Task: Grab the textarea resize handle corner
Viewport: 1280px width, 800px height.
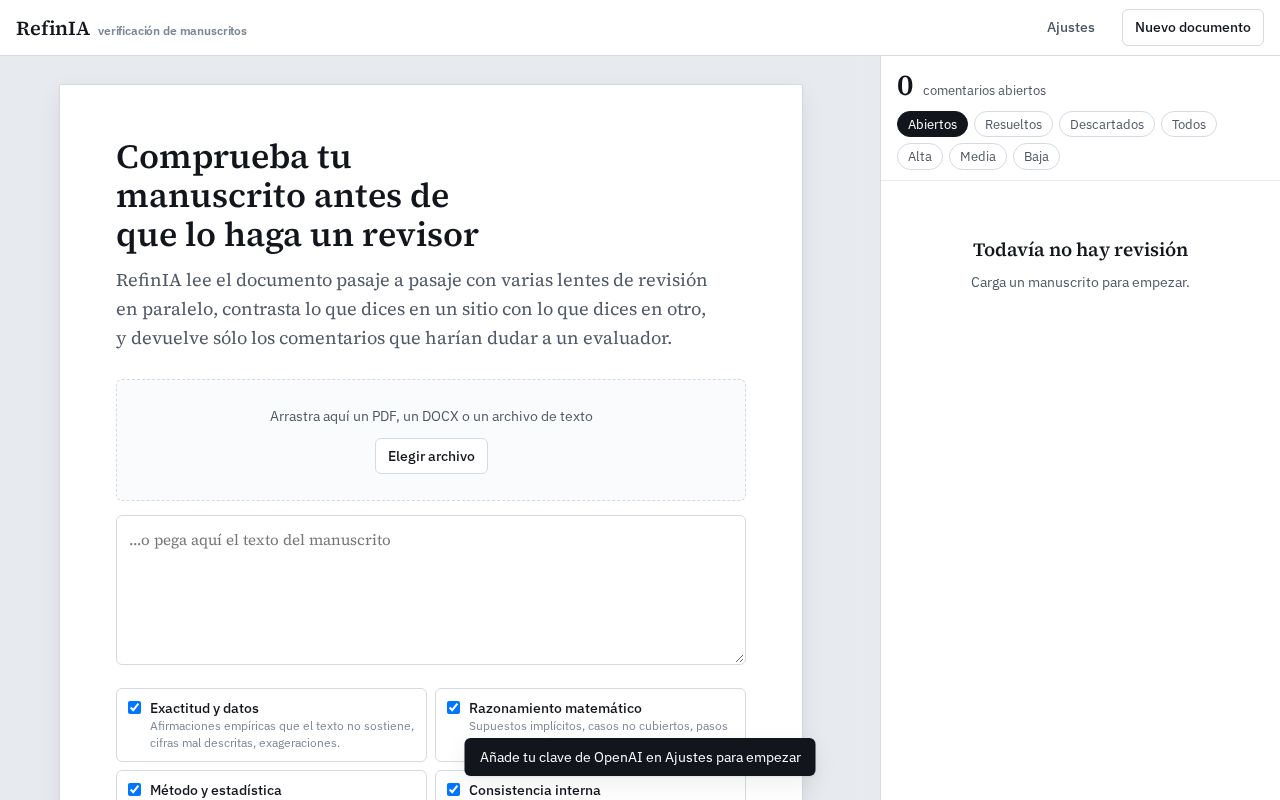Action: click(x=739, y=658)
